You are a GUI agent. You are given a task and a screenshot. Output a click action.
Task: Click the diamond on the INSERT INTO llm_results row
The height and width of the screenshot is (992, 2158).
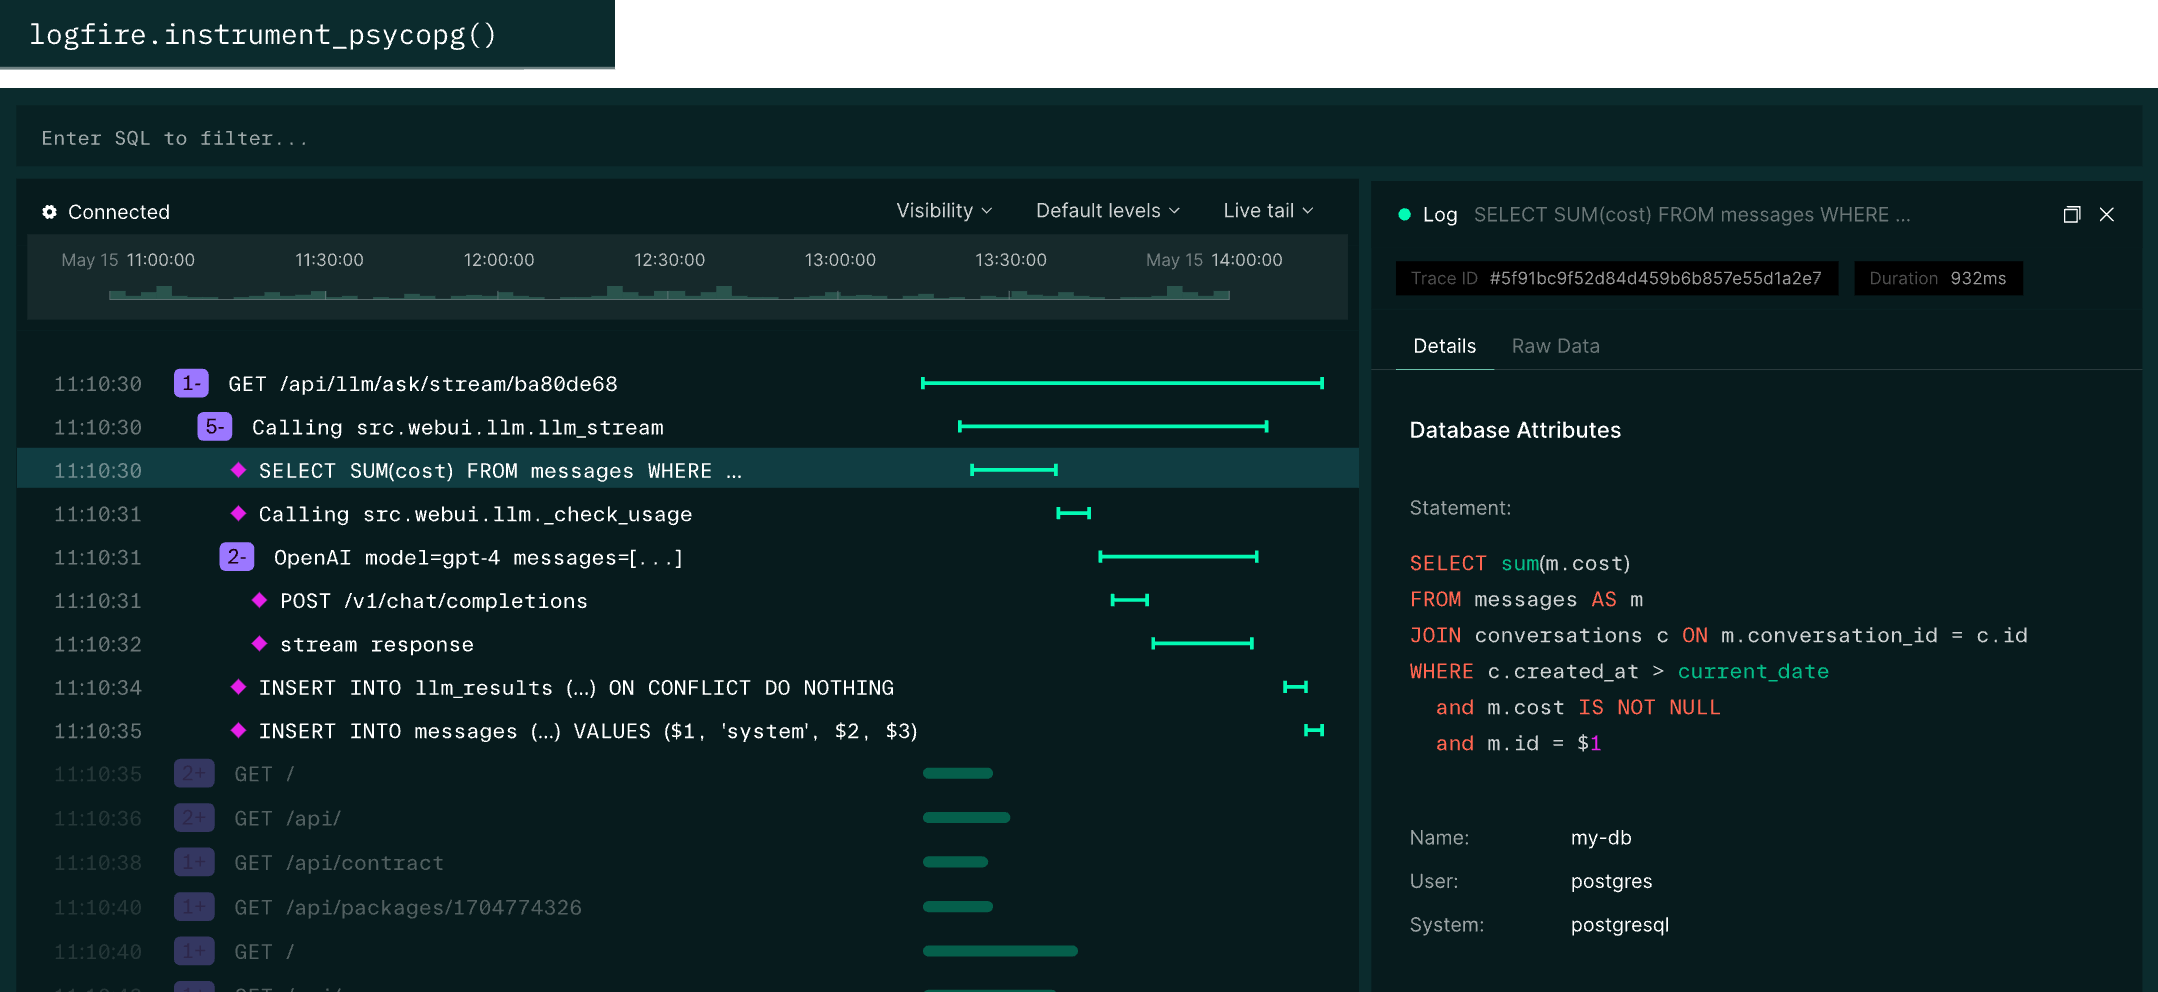tap(238, 687)
